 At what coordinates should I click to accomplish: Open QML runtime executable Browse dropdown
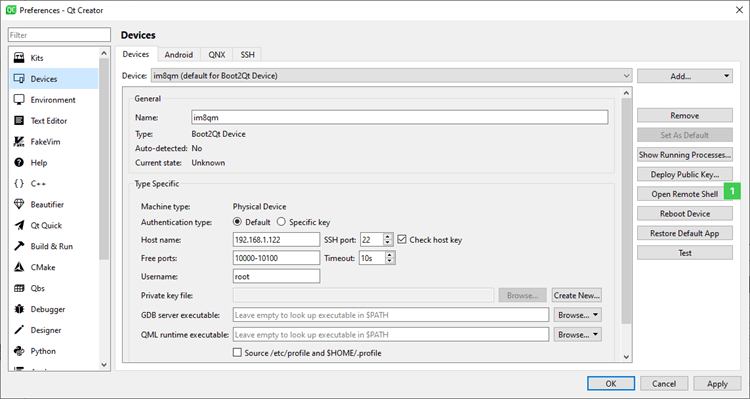coord(577,334)
